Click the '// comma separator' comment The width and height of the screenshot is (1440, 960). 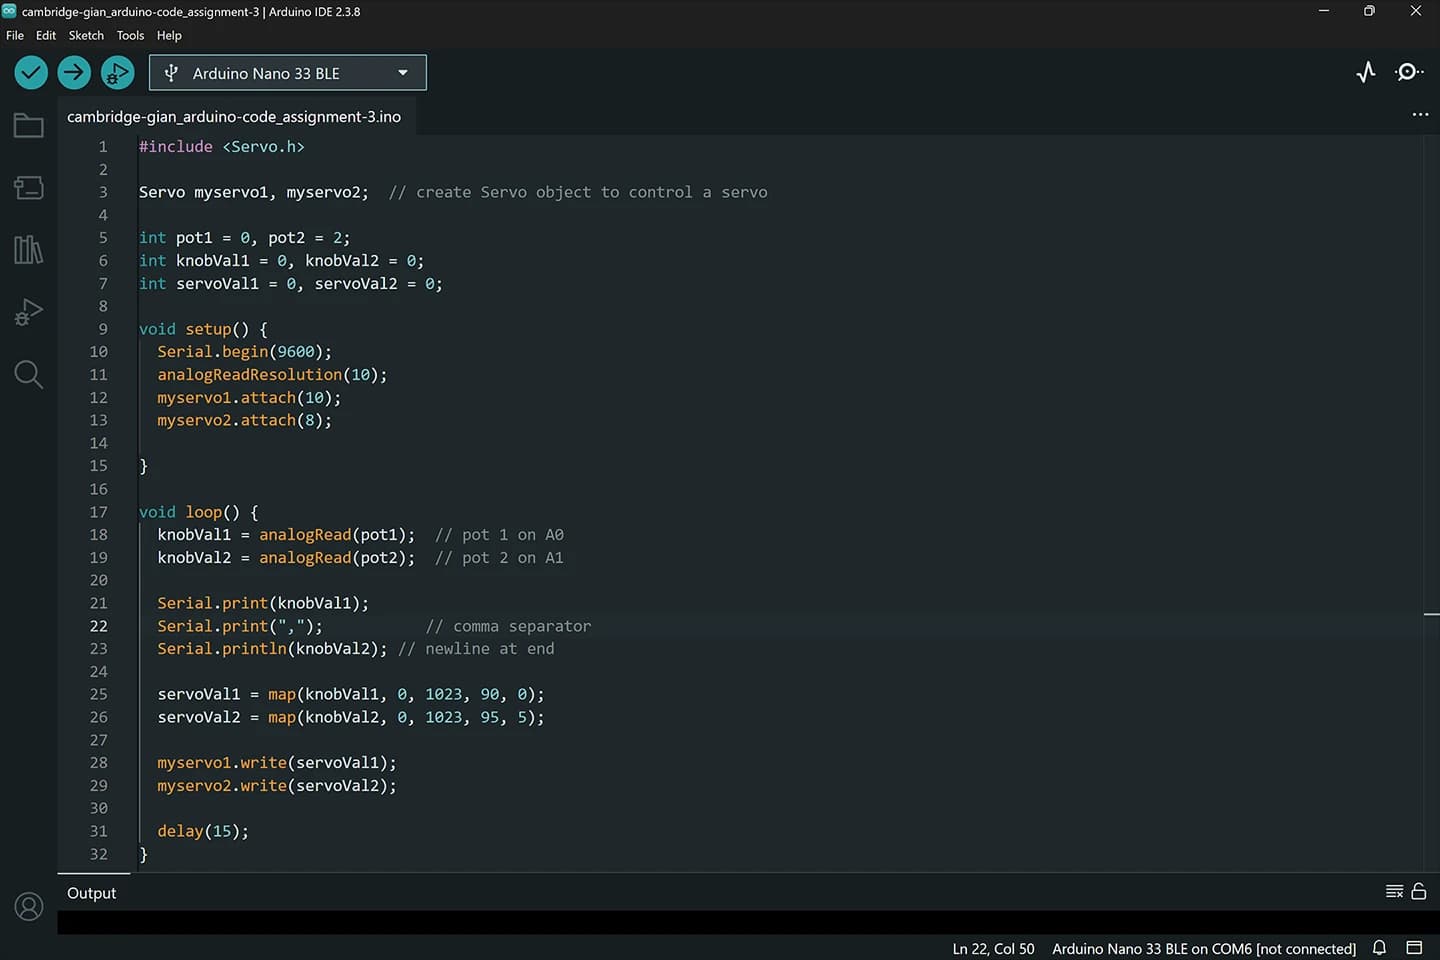[508, 626]
